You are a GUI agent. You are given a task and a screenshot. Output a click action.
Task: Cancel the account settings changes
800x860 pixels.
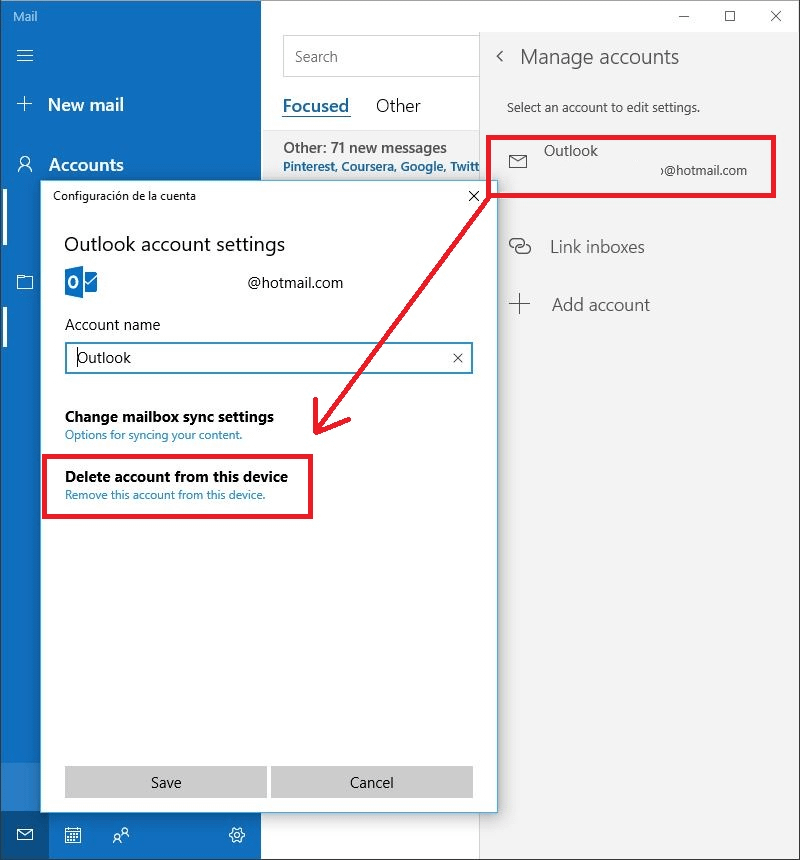coord(371,782)
